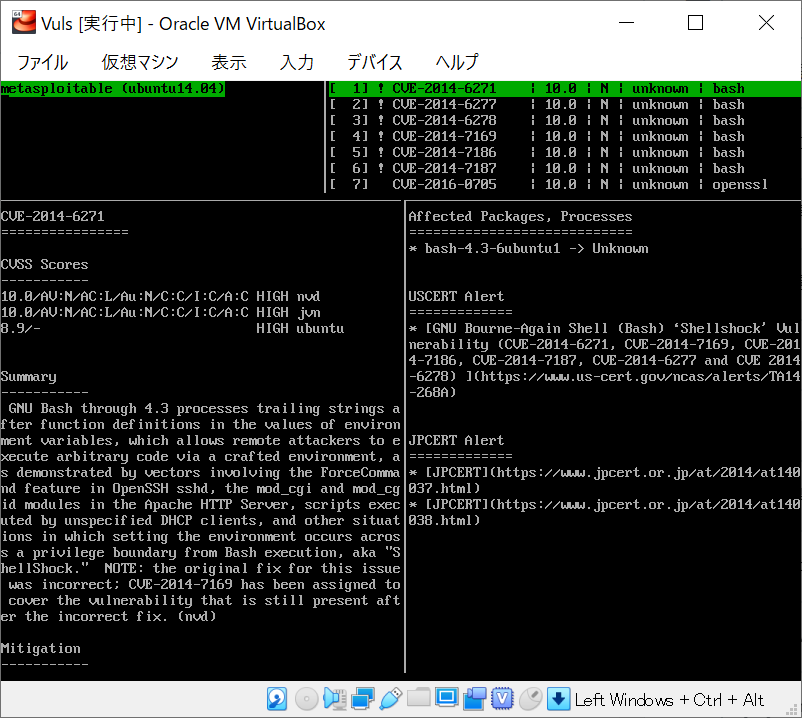Open the デバイス menu
This screenshot has width=802, height=718.
pyautogui.click(x=374, y=62)
